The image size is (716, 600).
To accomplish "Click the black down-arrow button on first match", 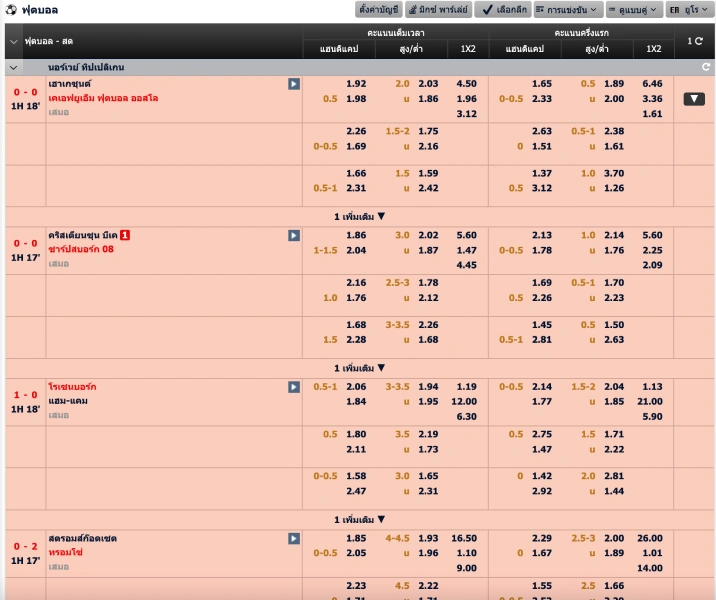I will 694,99.
